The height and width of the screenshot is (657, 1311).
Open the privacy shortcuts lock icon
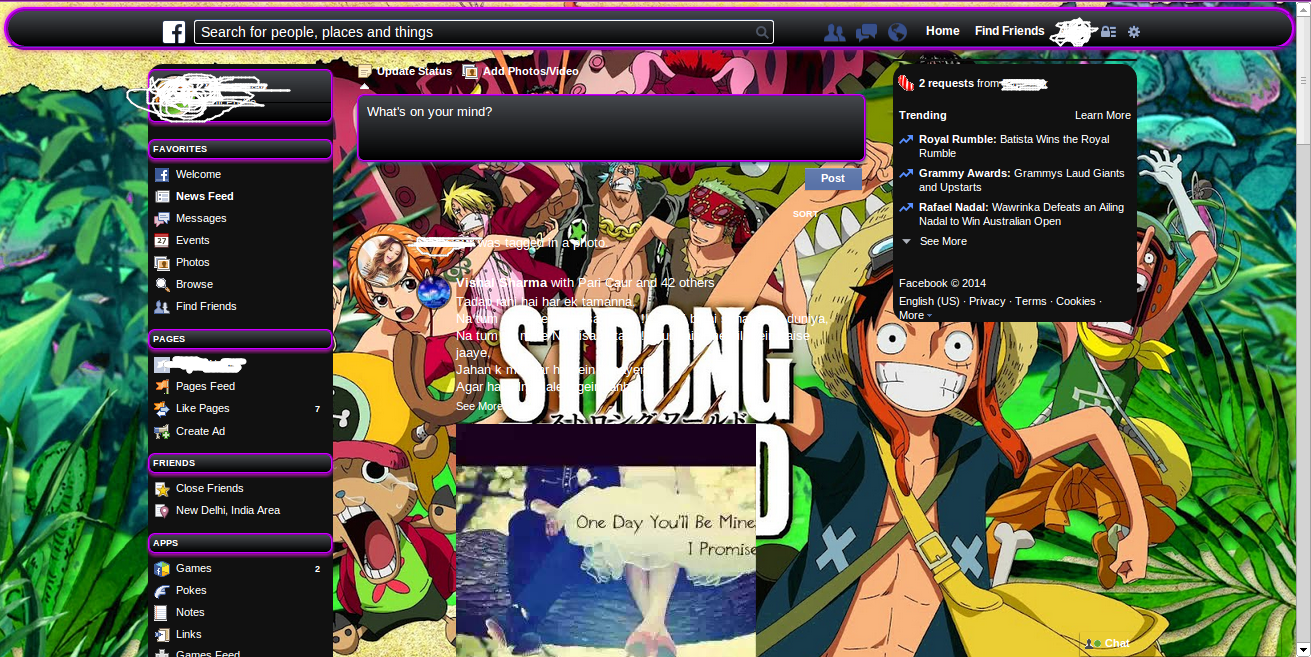tap(1108, 32)
